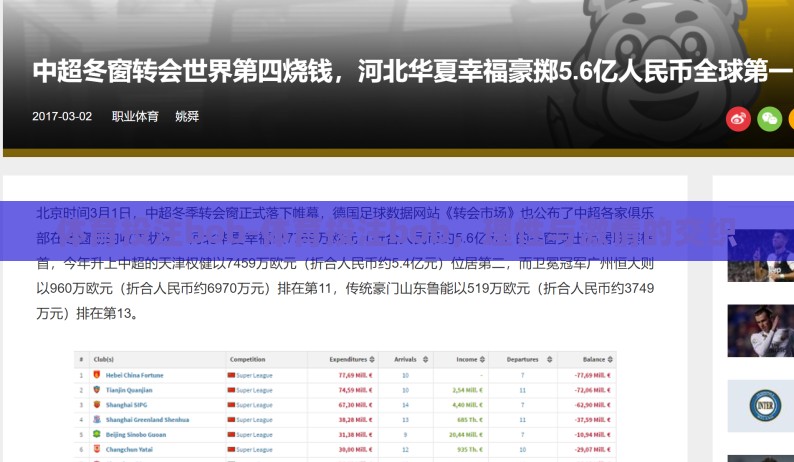Click the balance value -37,59 Mill. €
794x462 pixels.
[x=592, y=420]
